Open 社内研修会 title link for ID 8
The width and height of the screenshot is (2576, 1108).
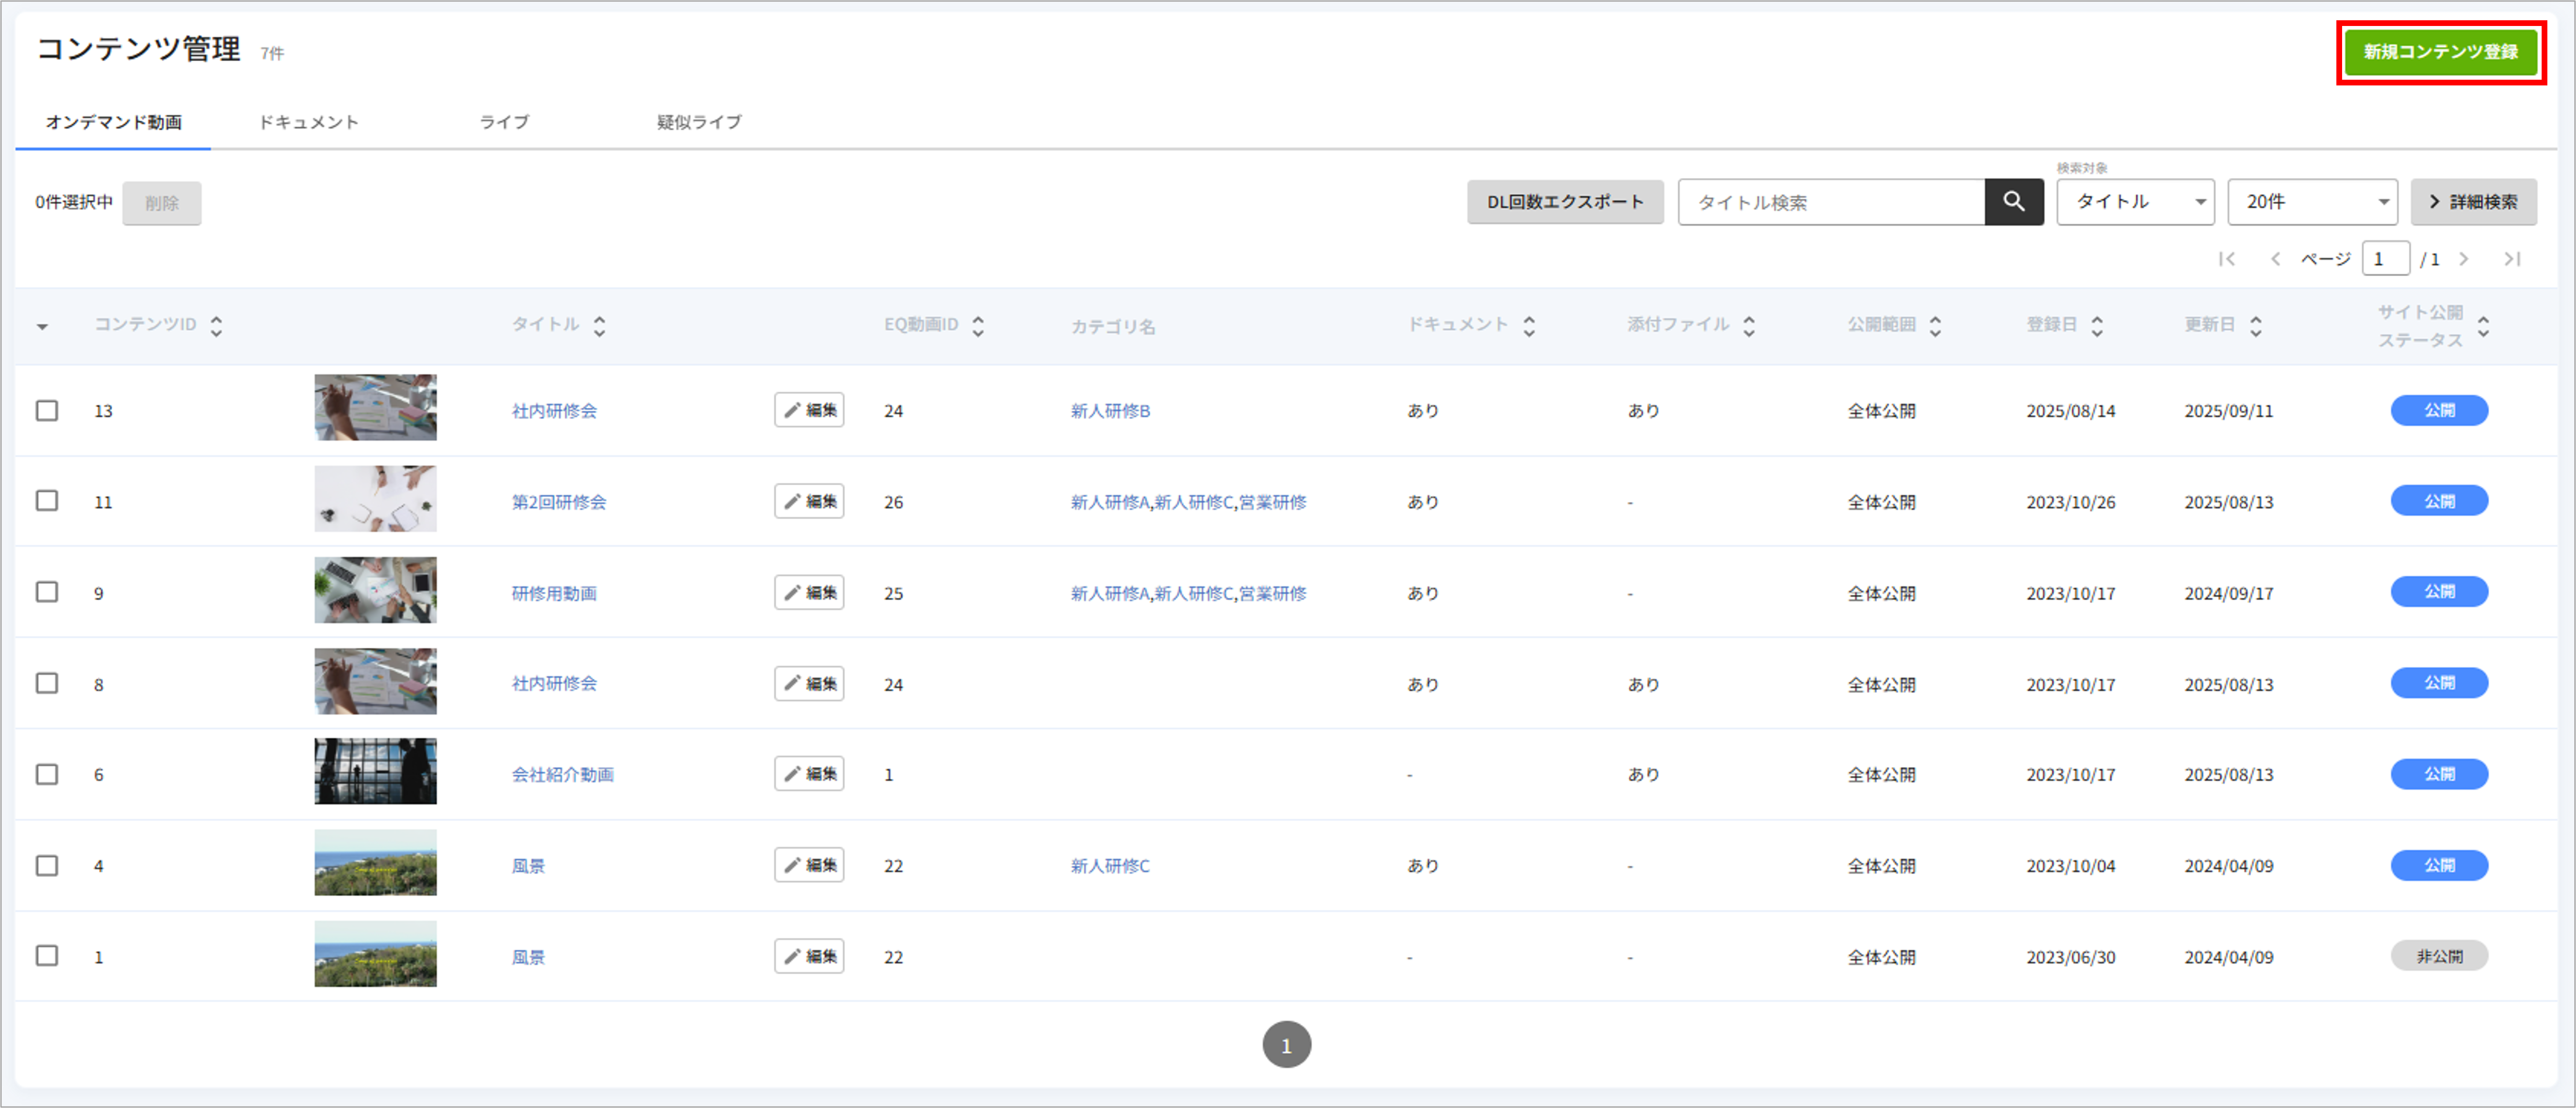coord(554,684)
